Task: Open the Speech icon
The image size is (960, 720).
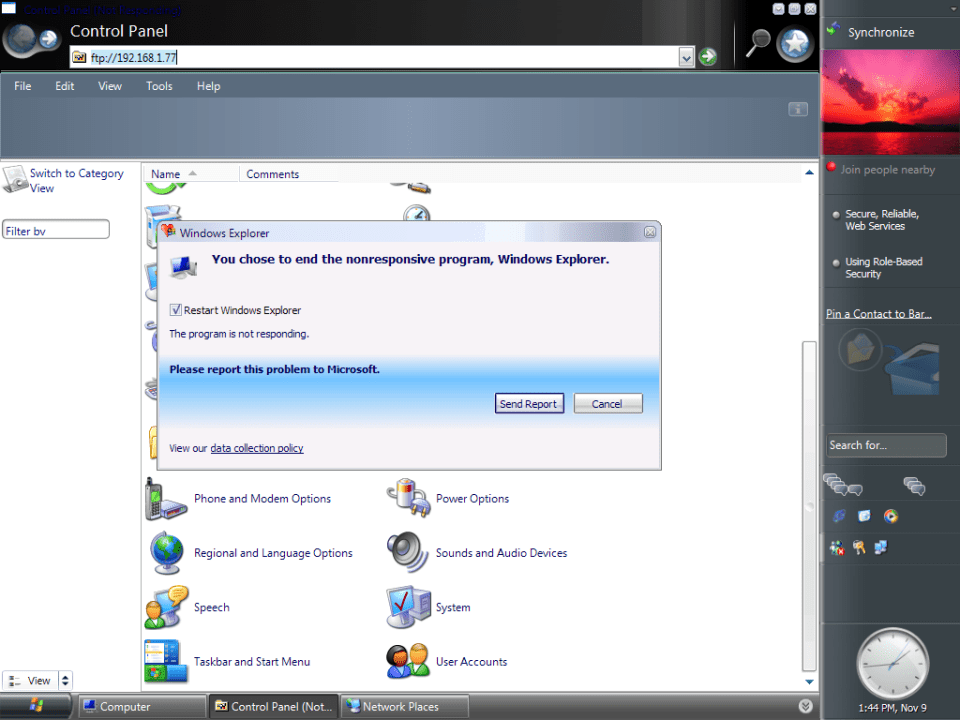Action: pos(166,607)
